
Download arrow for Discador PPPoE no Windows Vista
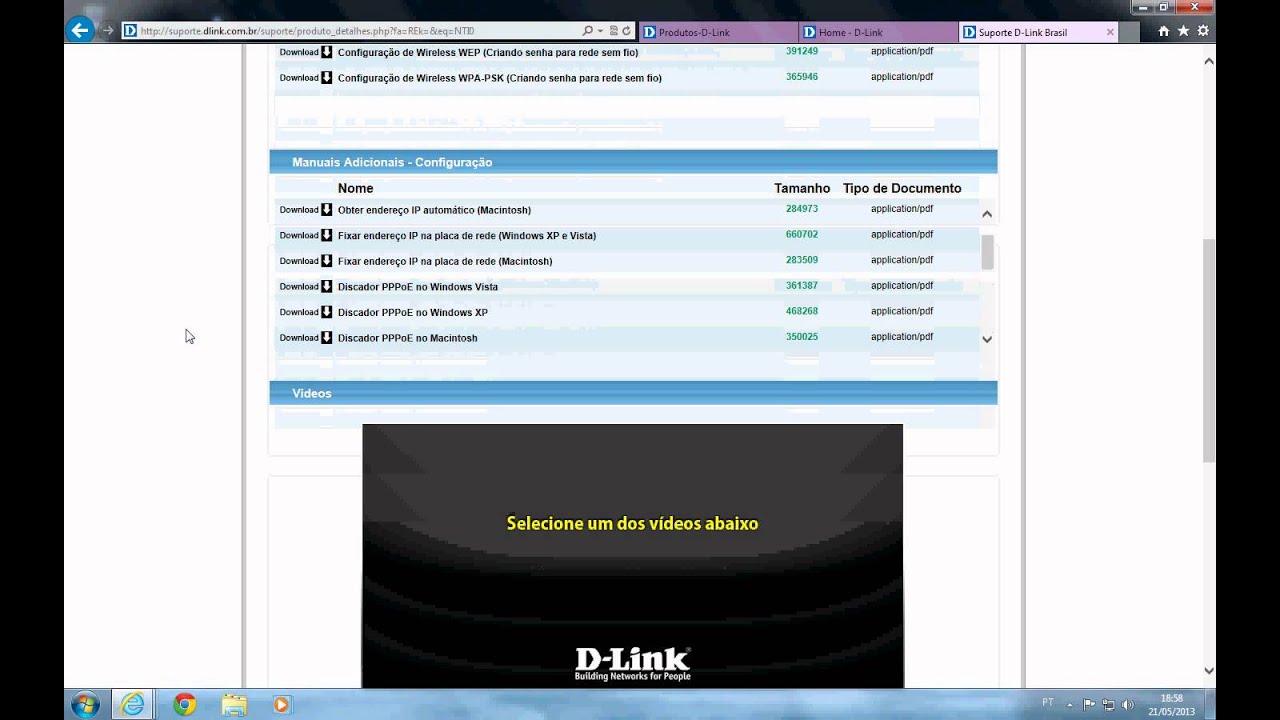326,286
